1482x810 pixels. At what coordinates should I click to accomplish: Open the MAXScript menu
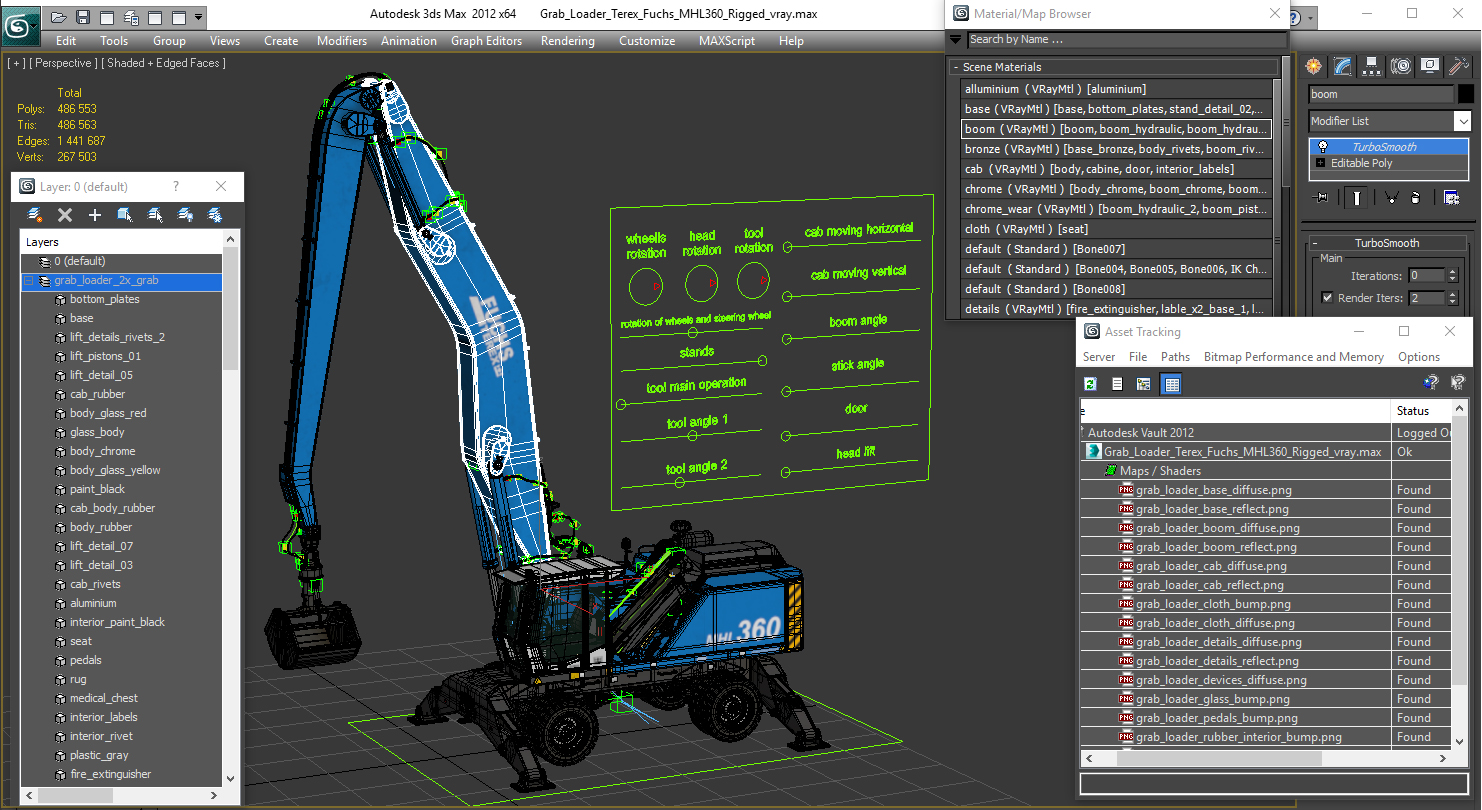(x=727, y=41)
